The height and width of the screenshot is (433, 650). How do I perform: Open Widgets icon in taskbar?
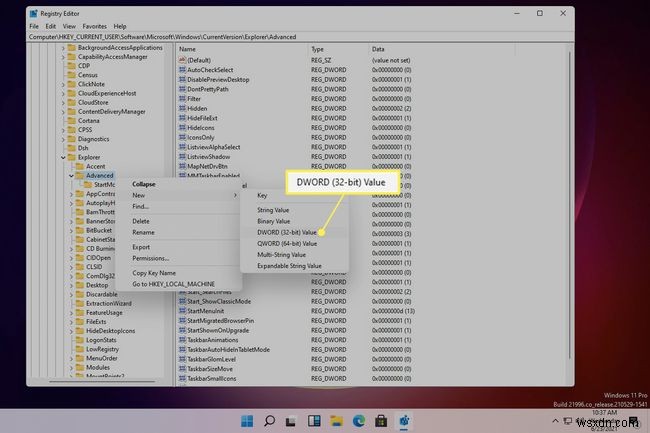(314, 421)
